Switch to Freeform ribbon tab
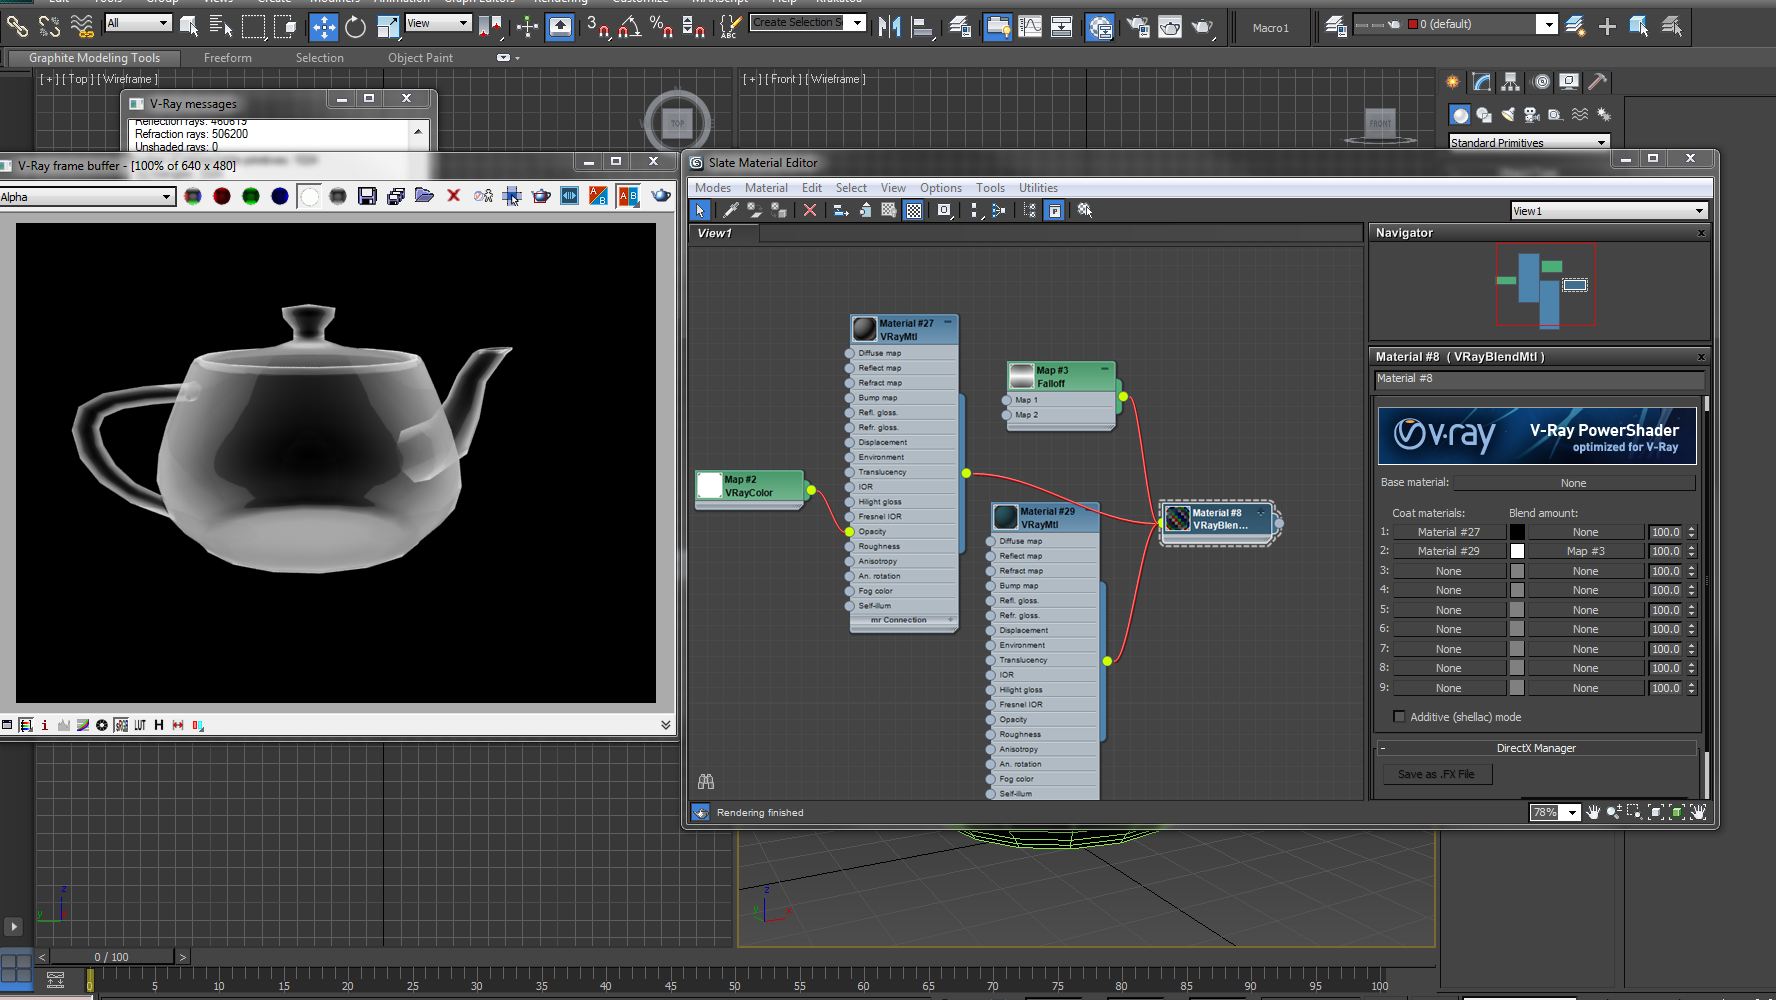 point(228,58)
